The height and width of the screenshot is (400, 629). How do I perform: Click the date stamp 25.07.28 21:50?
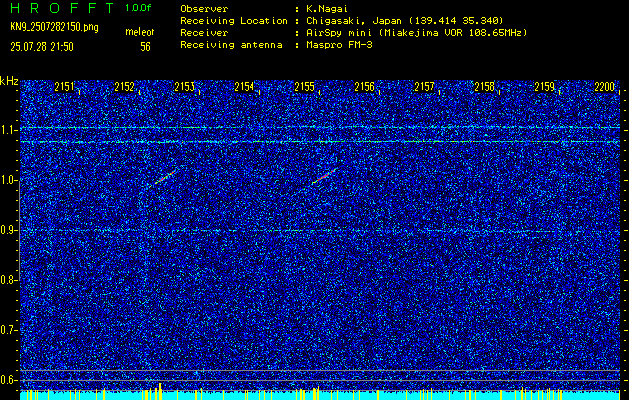click(42, 47)
